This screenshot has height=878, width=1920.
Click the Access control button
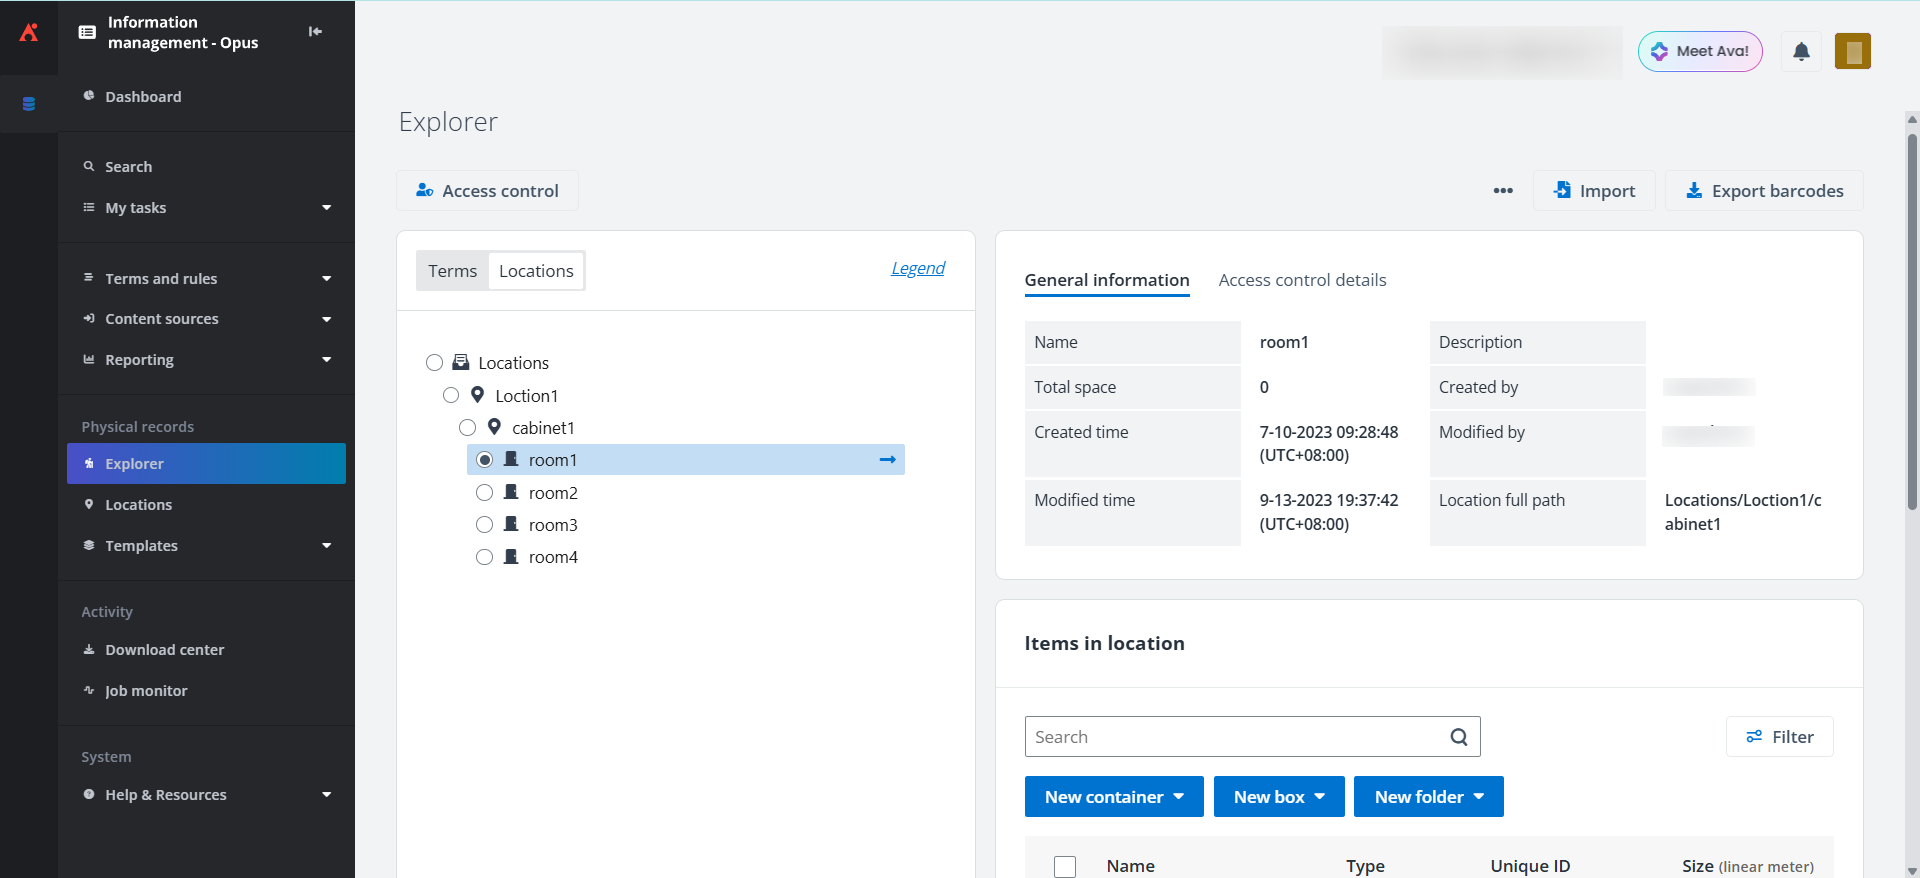[x=487, y=190]
